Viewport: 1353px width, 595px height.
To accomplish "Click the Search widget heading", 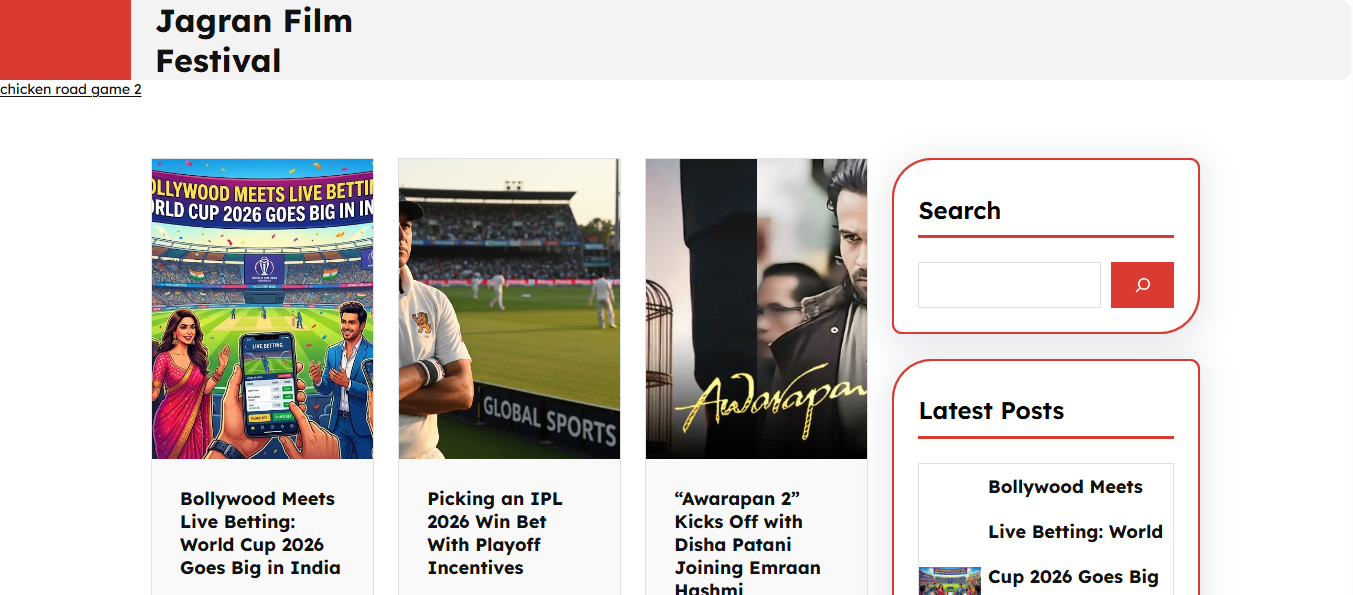I will [960, 211].
